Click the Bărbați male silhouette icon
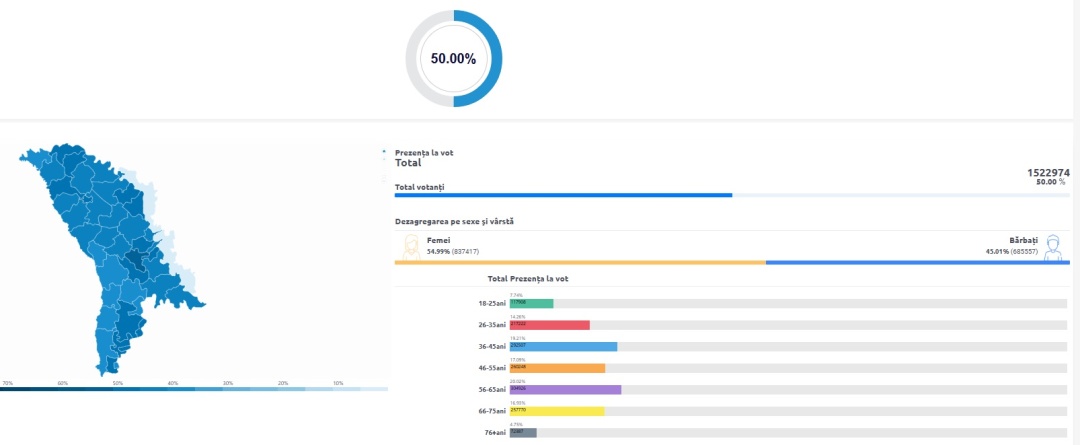The image size is (1080, 445). point(1051,246)
